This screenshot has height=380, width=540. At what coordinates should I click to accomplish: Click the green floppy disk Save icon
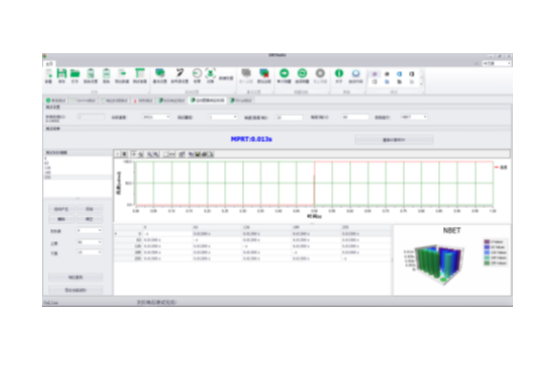62,73
